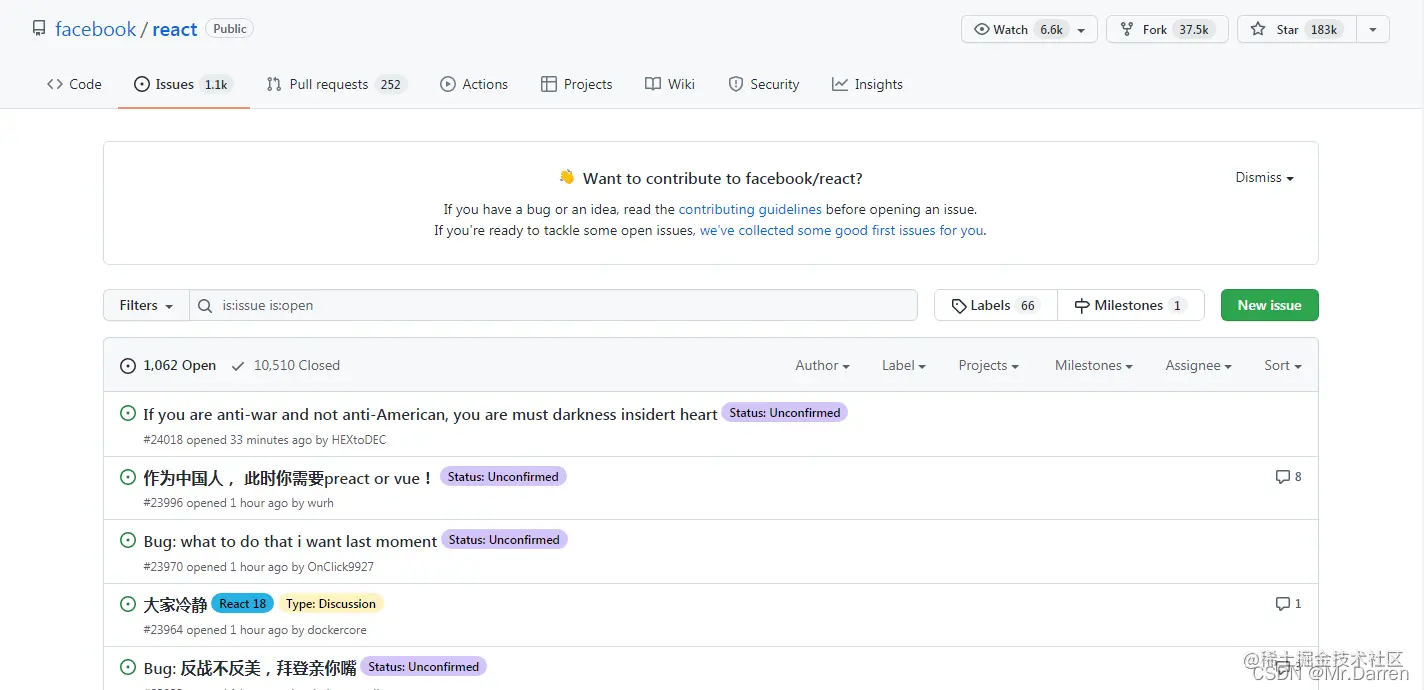The image size is (1424, 690).
Task: Click the open-issue icon next to 1,062 Open
Action: tap(128, 366)
